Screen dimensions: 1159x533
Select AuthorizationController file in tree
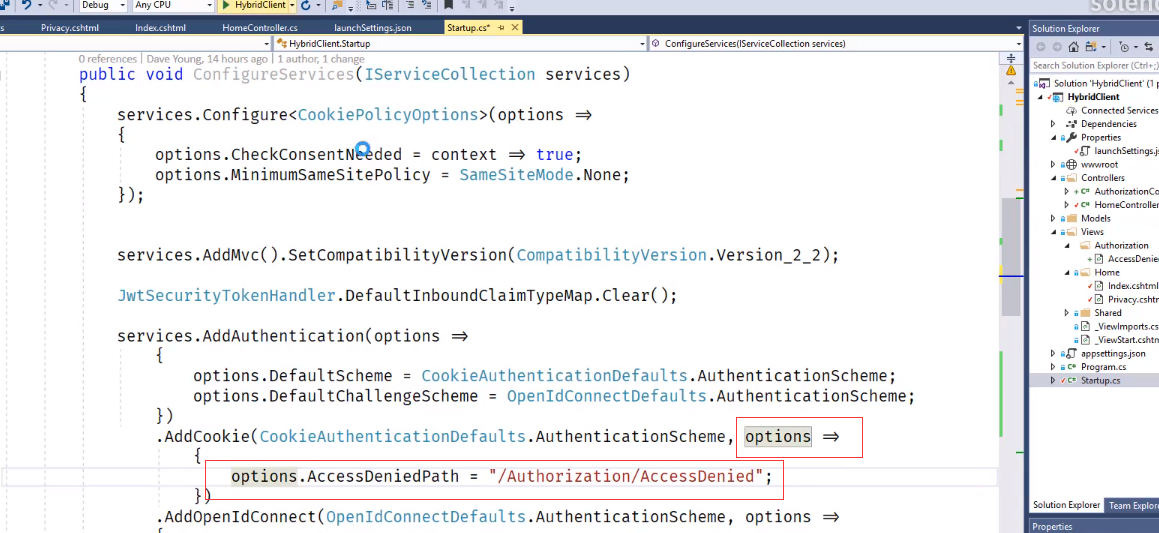(1126, 191)
